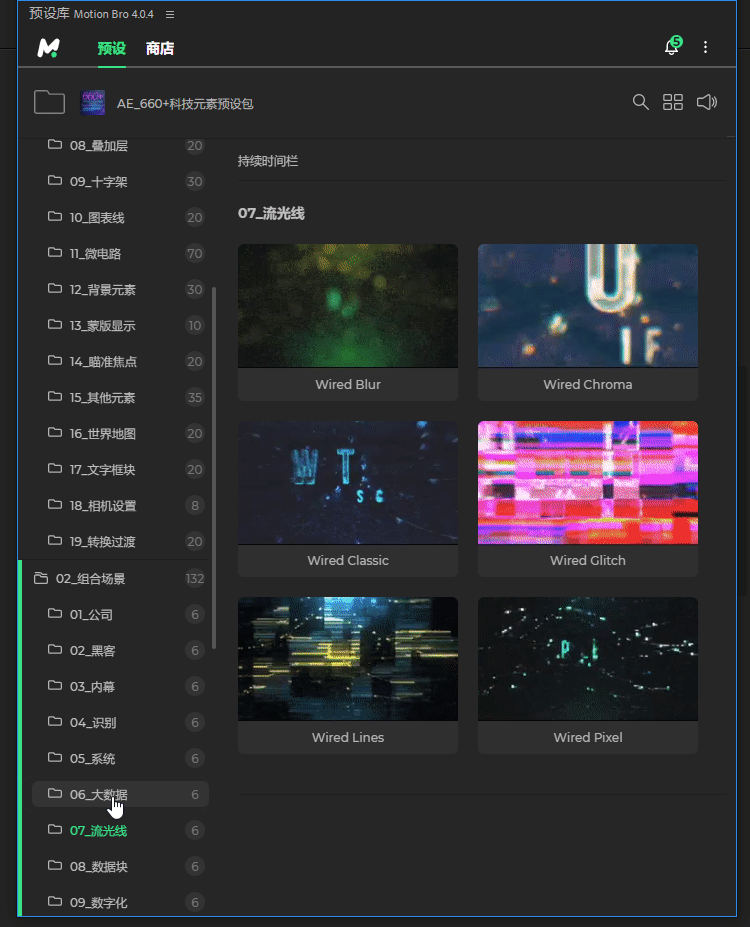Open the 03_内幕 folder
Screen dimensions: 750x927
121,687
